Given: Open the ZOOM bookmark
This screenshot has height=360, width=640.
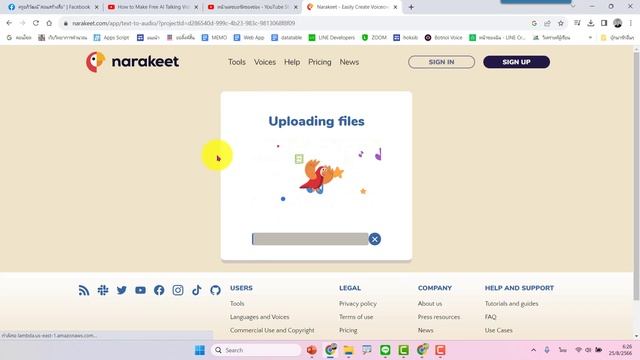Looking at the screenshot, I should pos(374,38).
